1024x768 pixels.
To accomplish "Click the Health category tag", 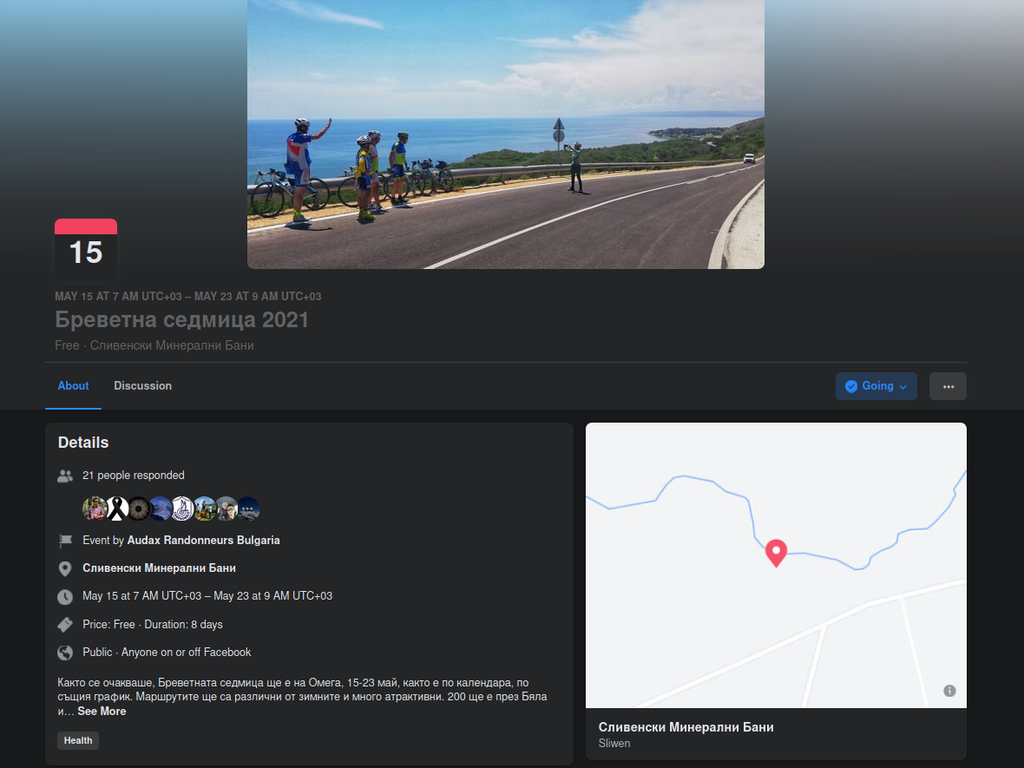I will (x=78, y=741).
